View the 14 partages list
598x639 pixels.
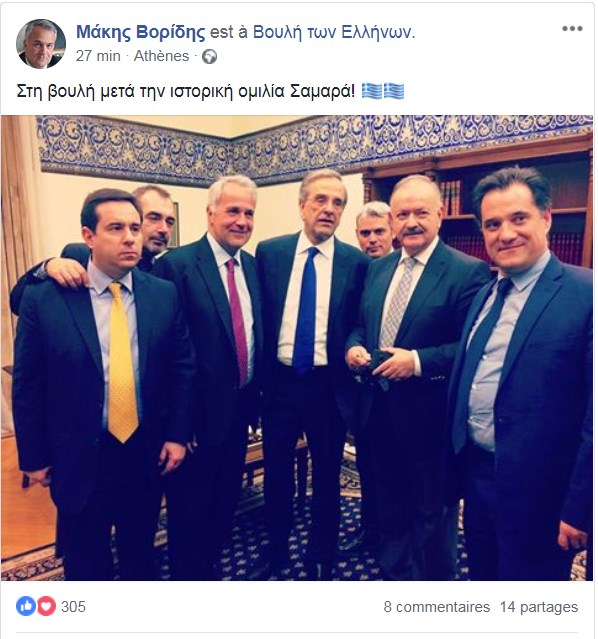(x=539, y=607)
